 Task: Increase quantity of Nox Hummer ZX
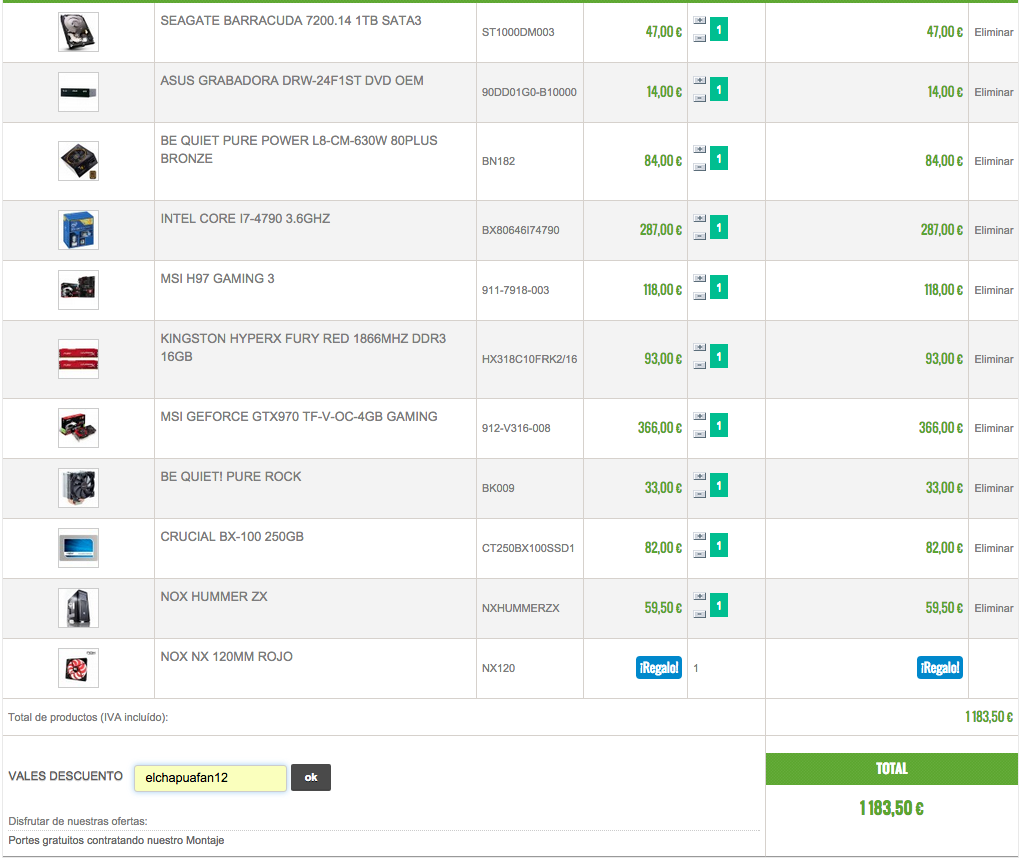coord(699,597)
